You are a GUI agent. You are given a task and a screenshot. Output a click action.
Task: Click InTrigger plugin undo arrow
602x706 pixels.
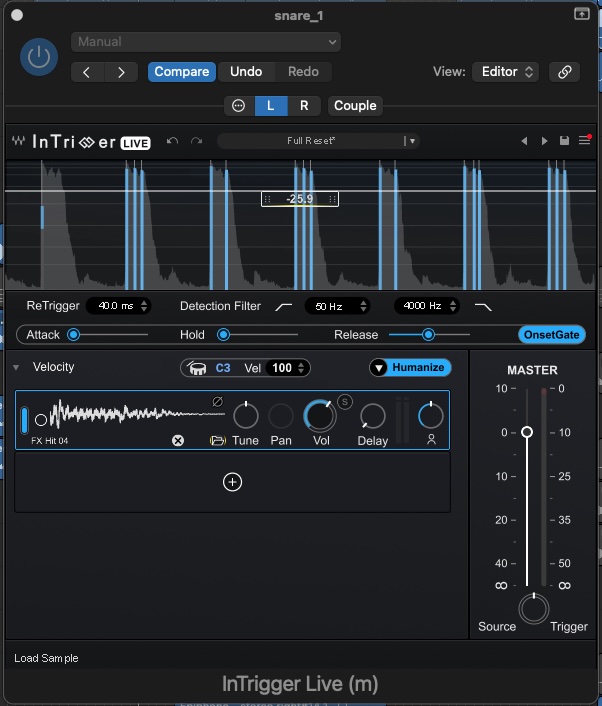pyautogui.click(x=172, y=141)
